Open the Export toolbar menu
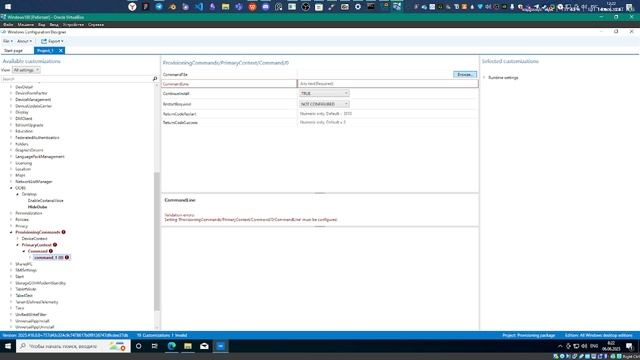This screenshot has width=640, height=360. [52, 41]
